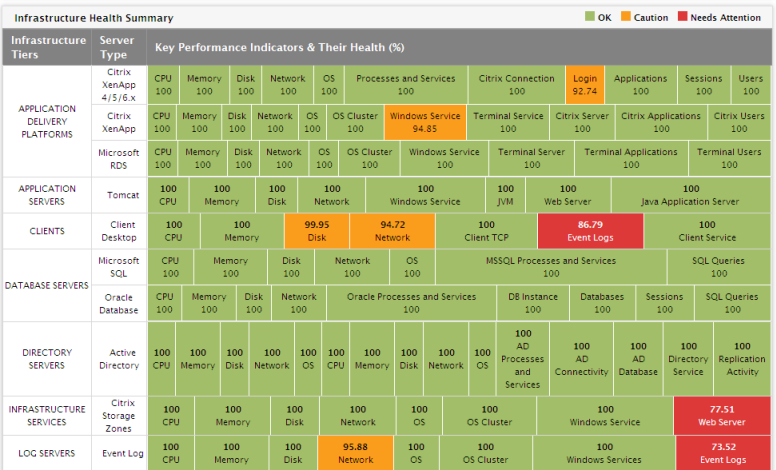The height and width of the screenshot is (470, 776).
Task: Click the Clients tier label
Action: pyautogui.click(x=47, y=231)
